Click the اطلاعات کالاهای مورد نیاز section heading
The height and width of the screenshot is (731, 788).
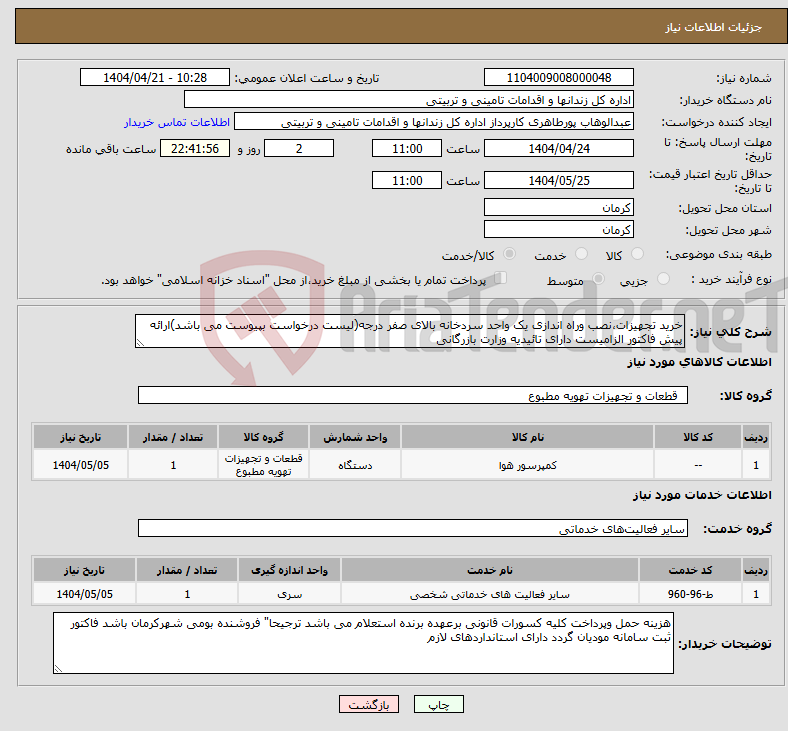click(x=699, y=362)
